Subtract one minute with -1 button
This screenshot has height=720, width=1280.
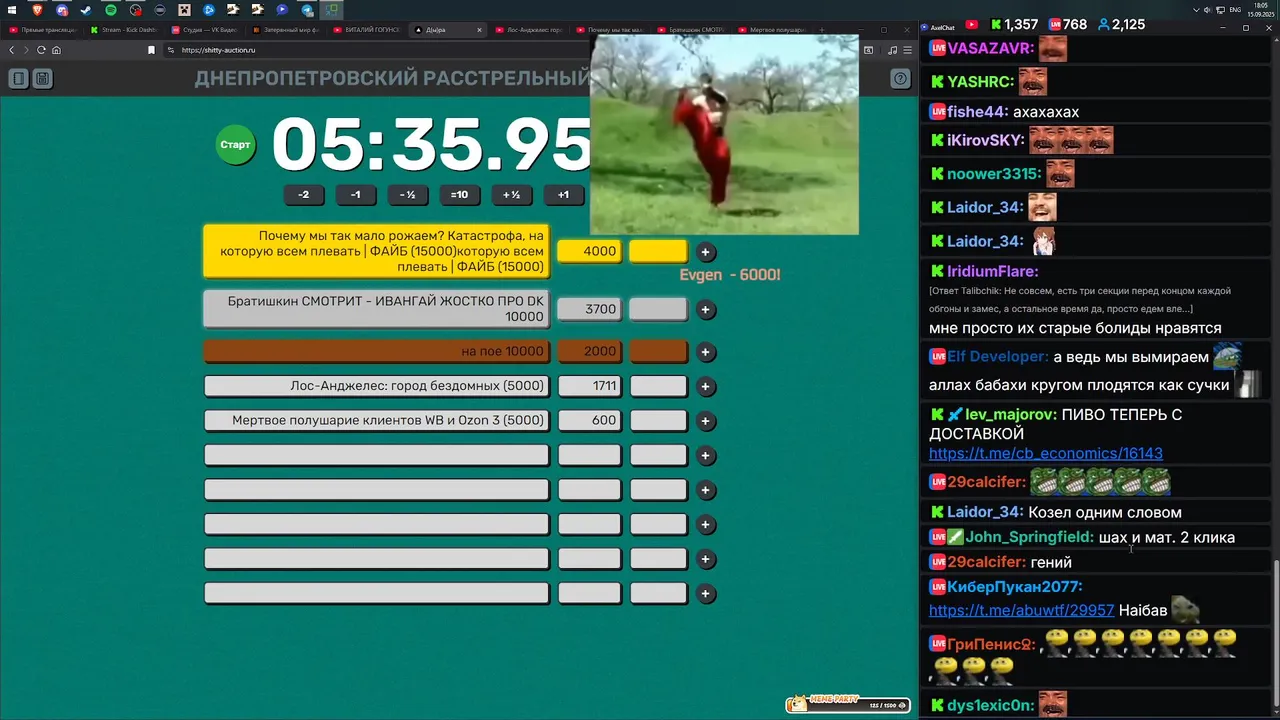tap(355, 195)
